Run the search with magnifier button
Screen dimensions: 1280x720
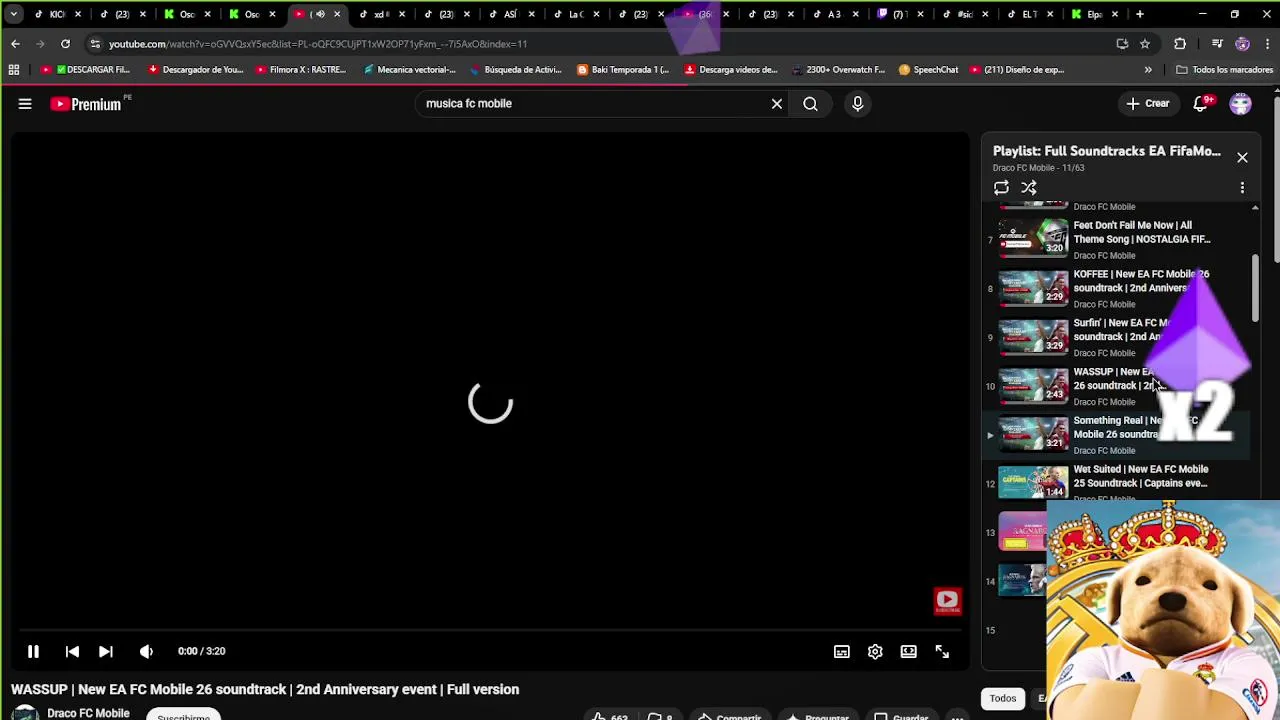[810, 103]
